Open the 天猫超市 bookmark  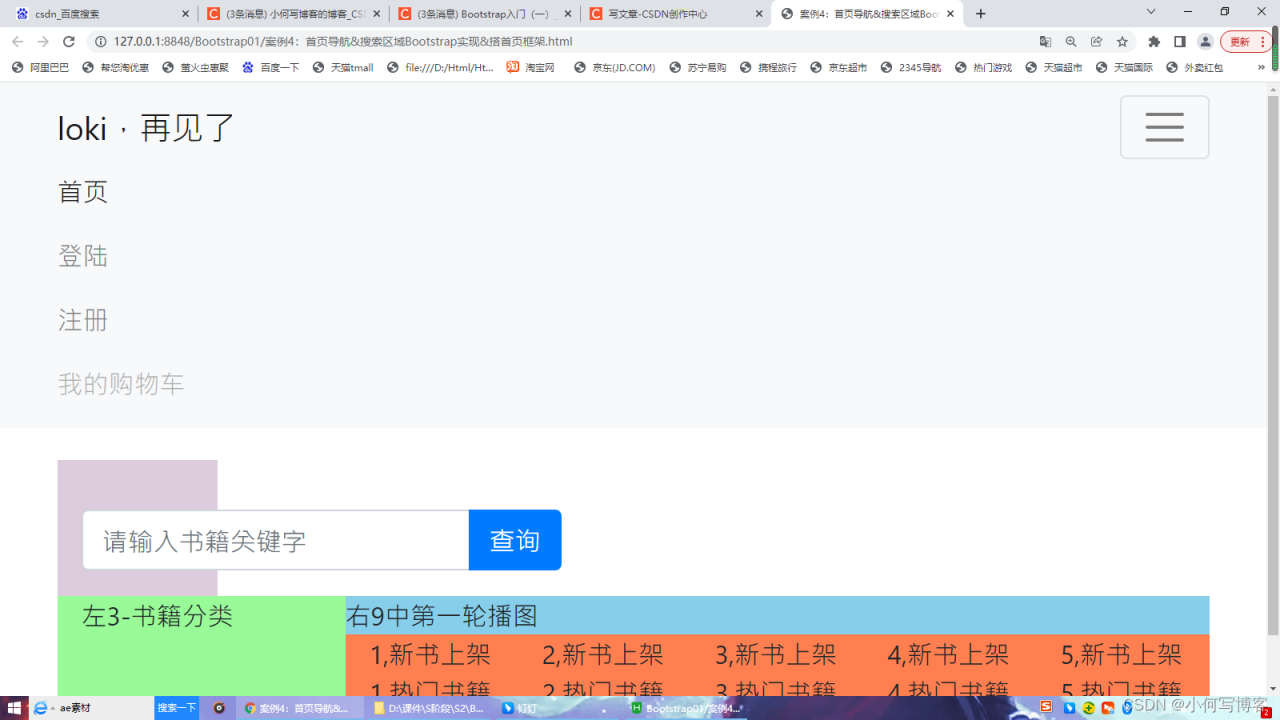(1054, 68)
